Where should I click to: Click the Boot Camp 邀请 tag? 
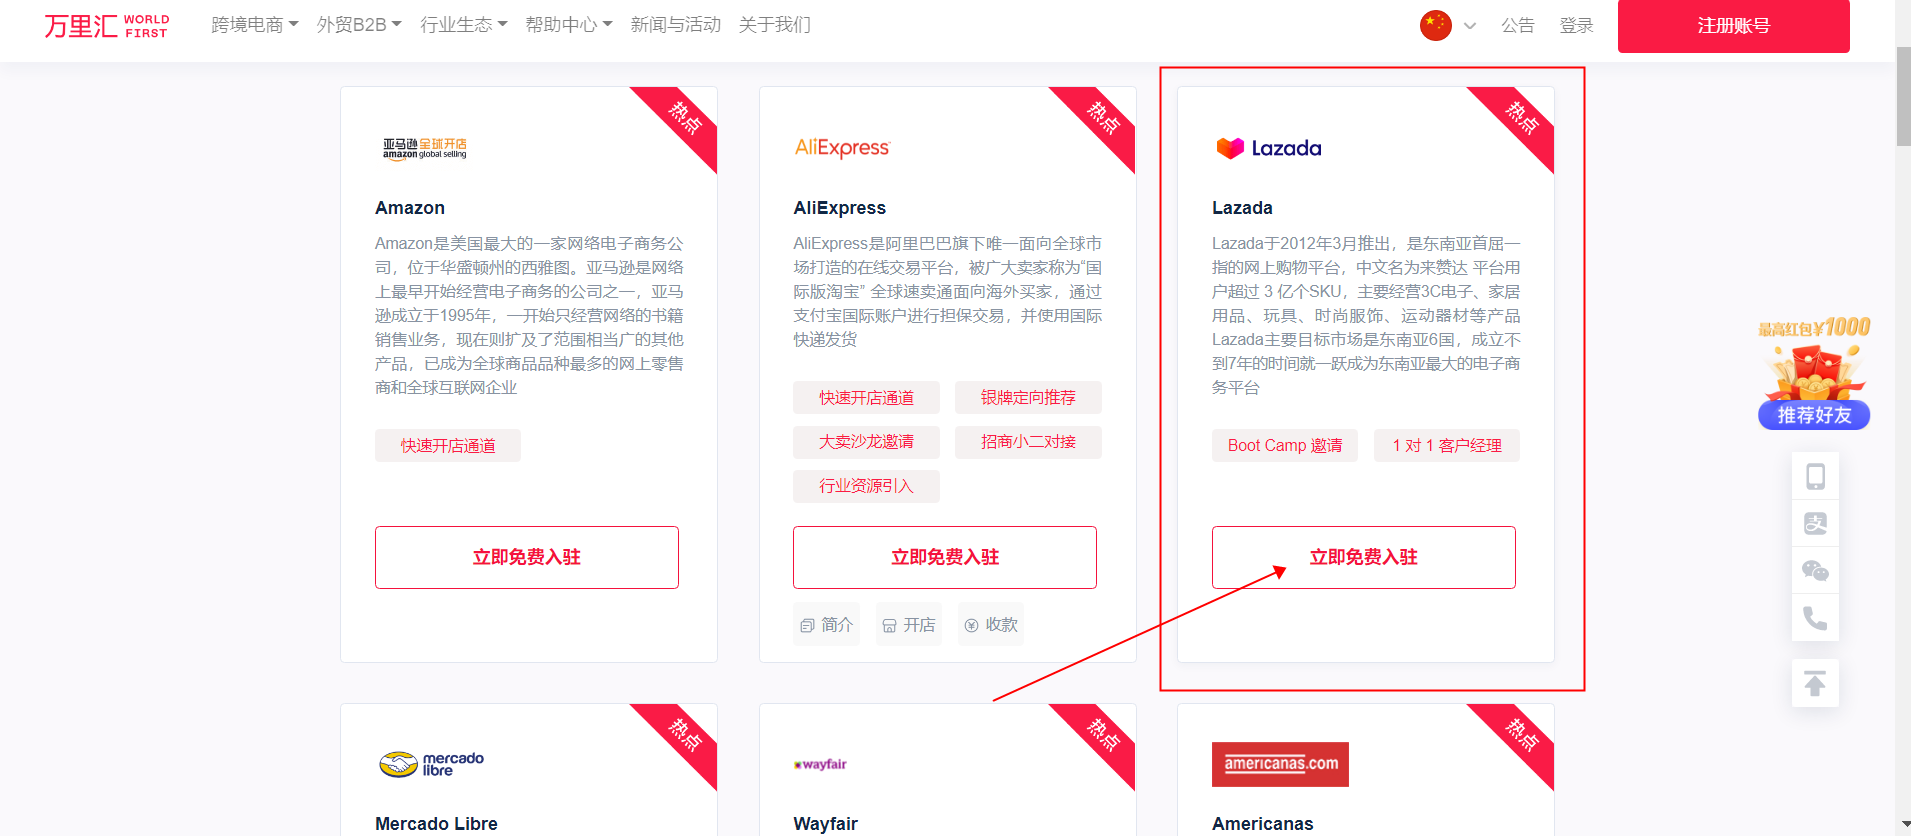click(1285, 446)
